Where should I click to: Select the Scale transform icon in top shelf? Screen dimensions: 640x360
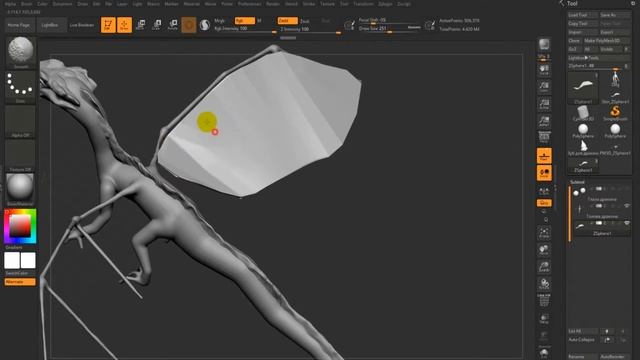(156, 25)
